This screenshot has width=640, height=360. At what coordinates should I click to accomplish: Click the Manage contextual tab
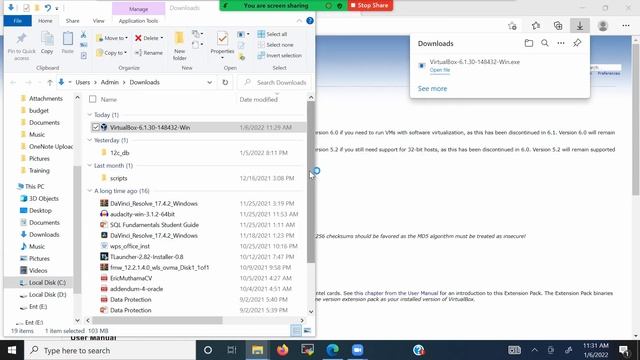coord(138,9)
